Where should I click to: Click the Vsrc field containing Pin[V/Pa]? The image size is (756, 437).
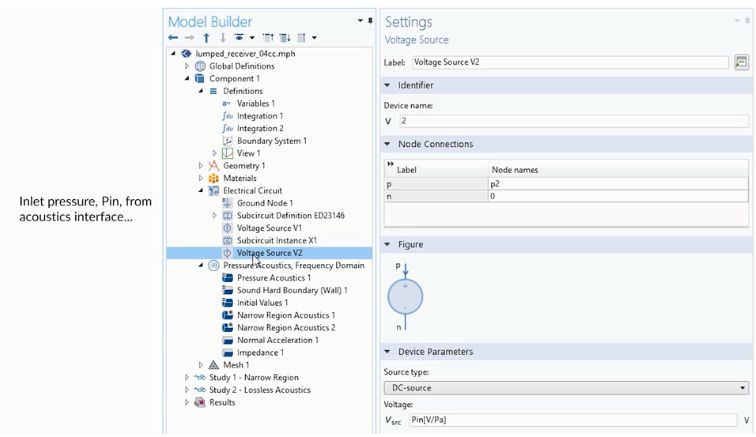pos(573,420)
